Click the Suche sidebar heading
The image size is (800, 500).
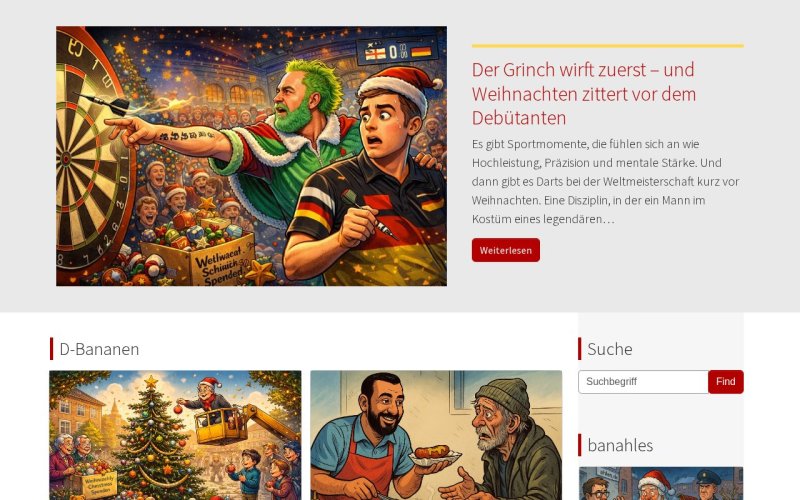click(610, 349)
